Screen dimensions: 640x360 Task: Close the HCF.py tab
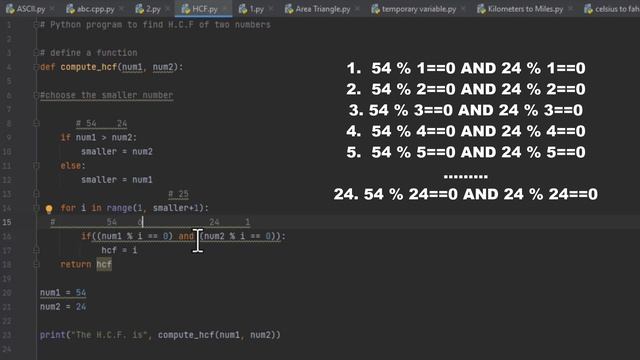225,9
